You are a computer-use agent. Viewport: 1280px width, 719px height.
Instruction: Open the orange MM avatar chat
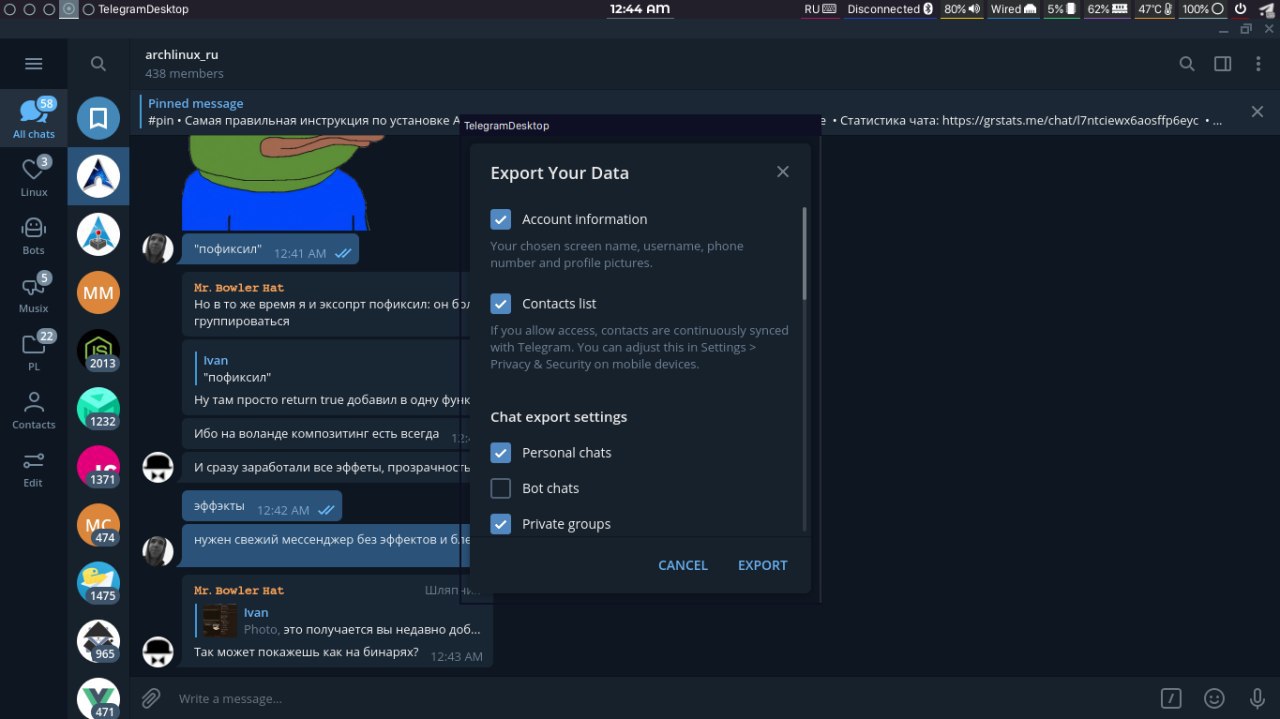pyautogui.click(x=98, y=293)
